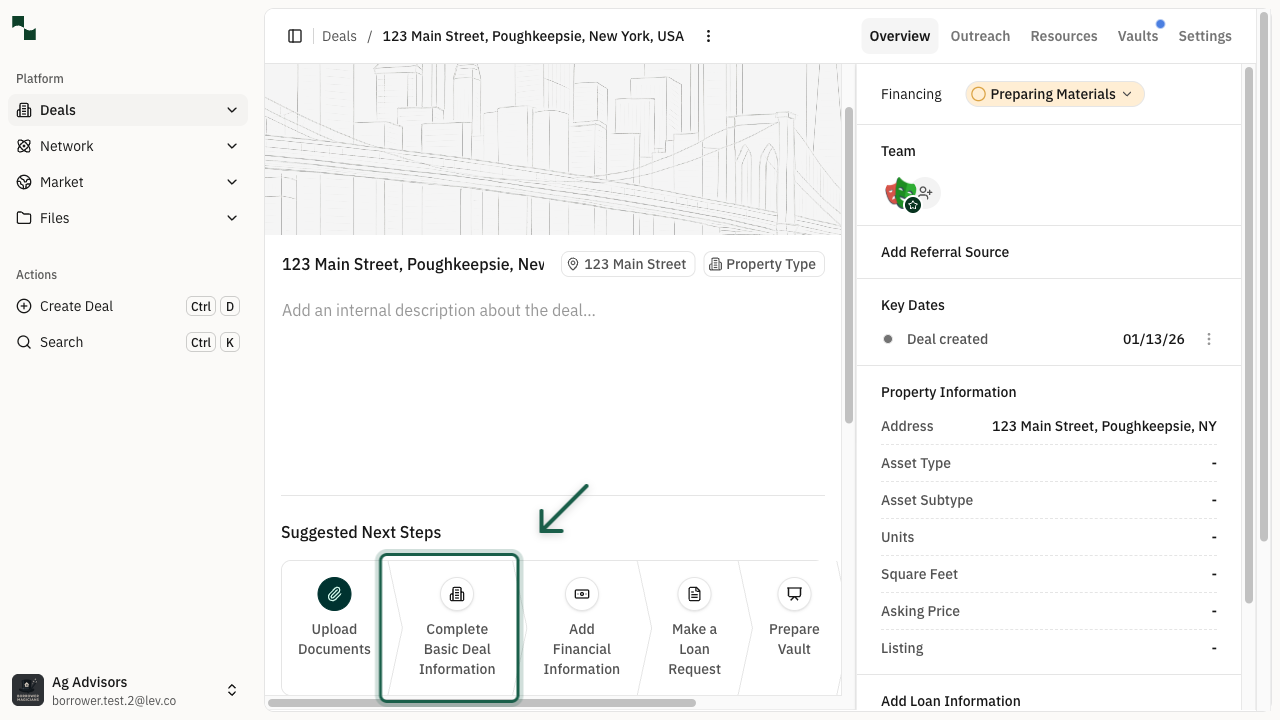The height and width of the screenshot is (720, 1280).
Task: Expand the Deals sidebar section
Action: 232,110
